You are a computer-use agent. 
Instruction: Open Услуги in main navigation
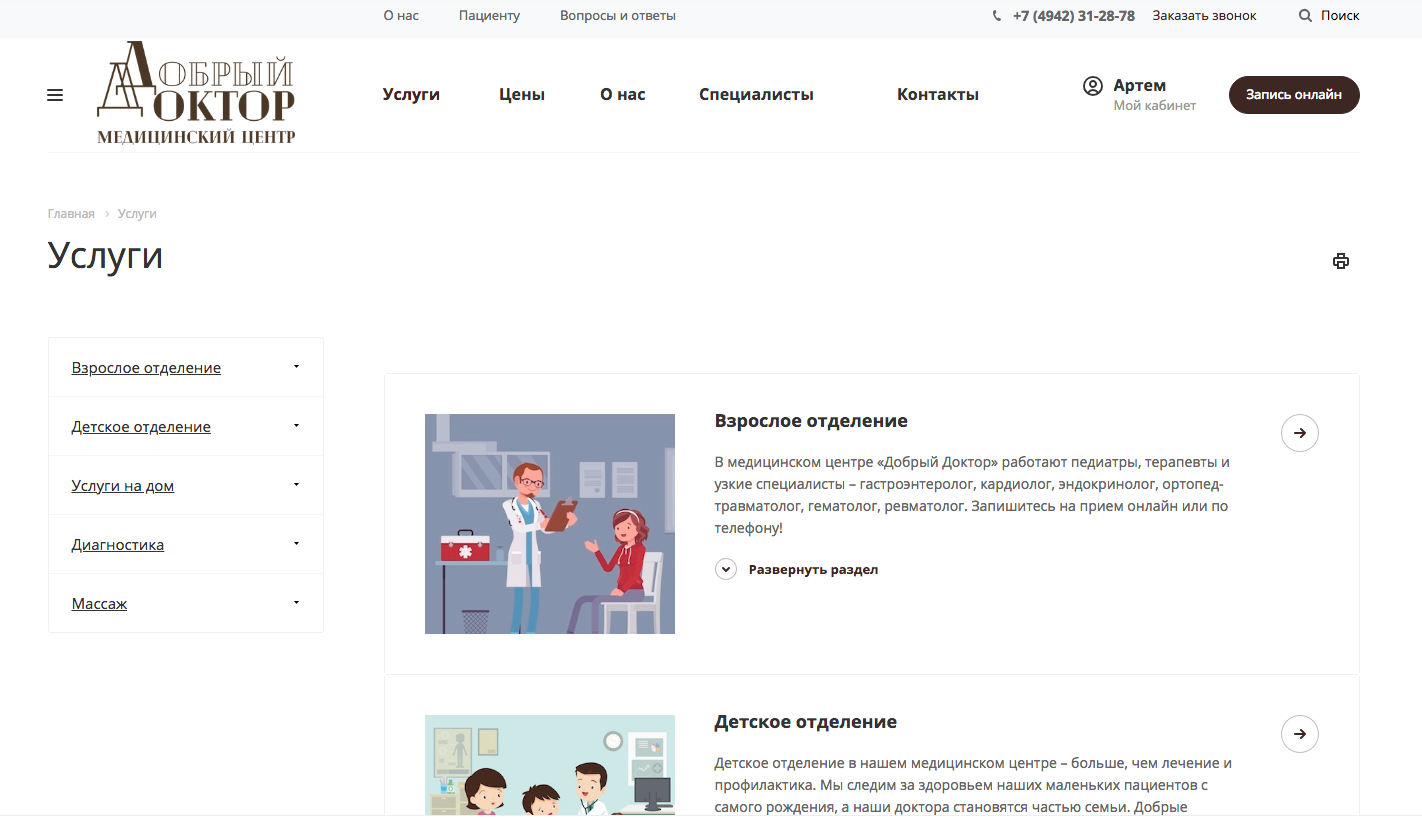[x=411, y=95]
